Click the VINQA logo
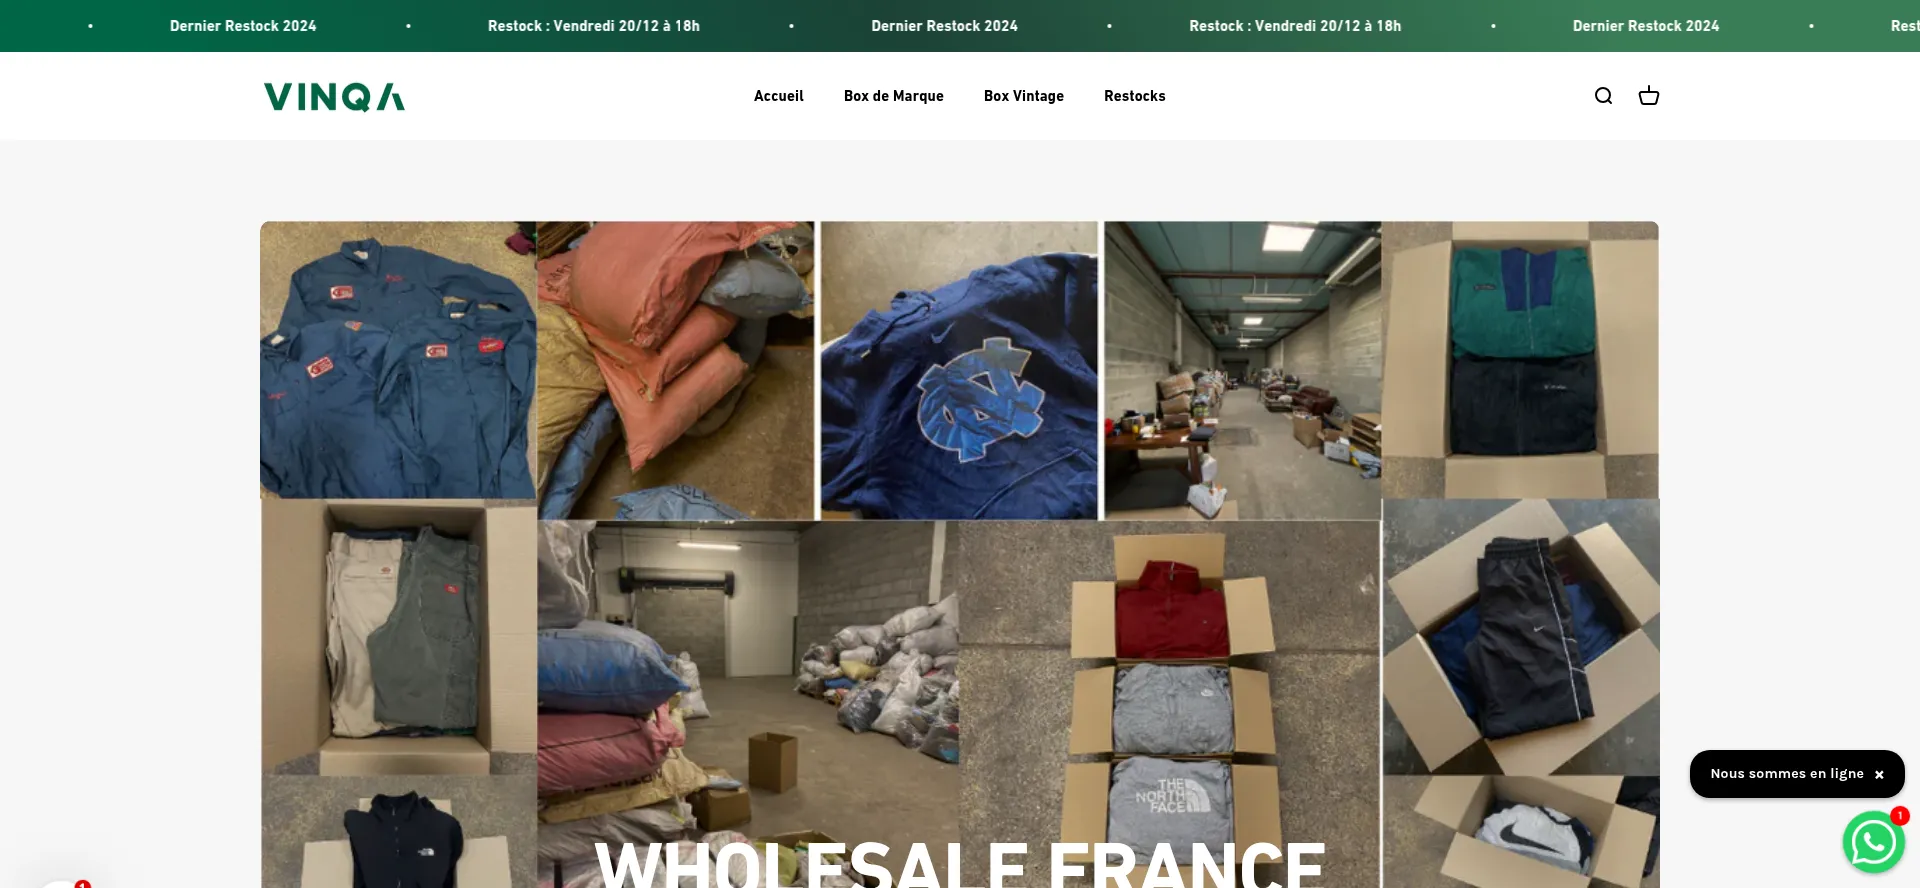The height and width of the screenshot is (888, 1920). [334, 97]
